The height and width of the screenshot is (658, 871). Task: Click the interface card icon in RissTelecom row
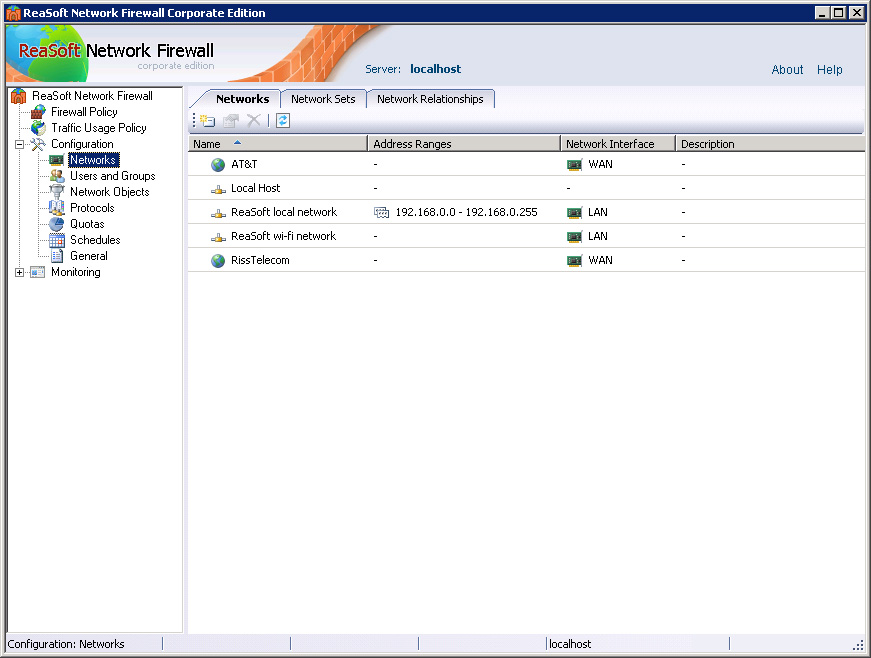click(574, 260)
